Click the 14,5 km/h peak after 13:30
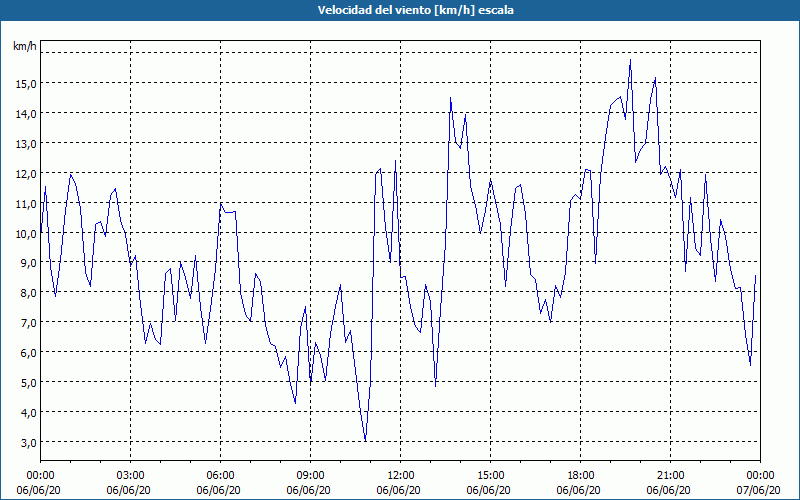Image resolution: width=800 pixels, height=500 pixels. click(x=451, y=98)
